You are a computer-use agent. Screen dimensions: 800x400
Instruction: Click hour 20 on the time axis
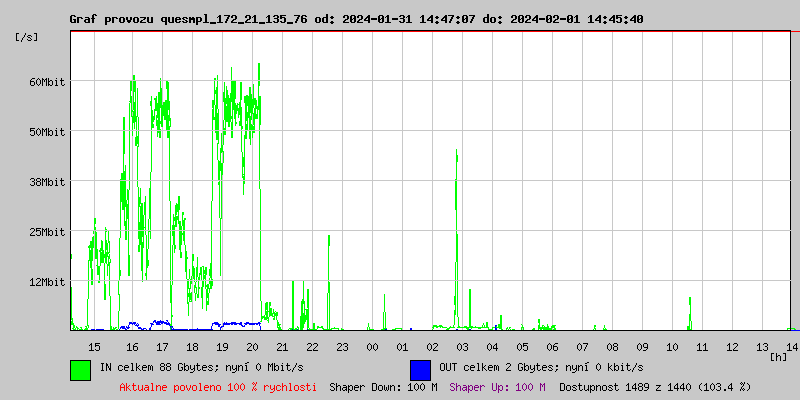click(252, 346)
